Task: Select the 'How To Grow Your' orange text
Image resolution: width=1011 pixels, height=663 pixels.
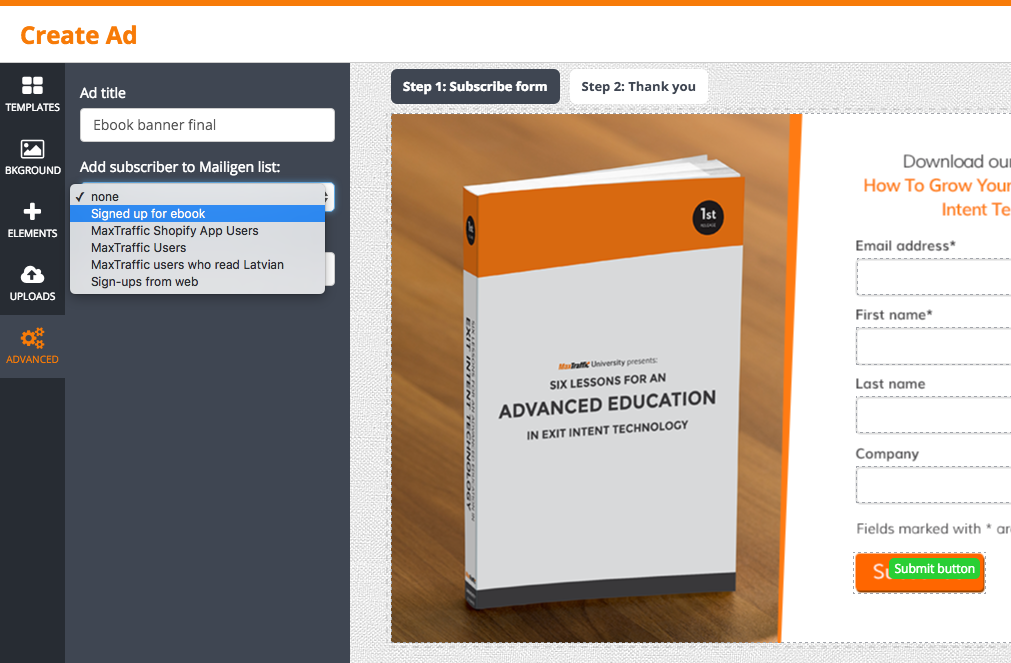Action: pyautogui.click(x=937, y=186)
